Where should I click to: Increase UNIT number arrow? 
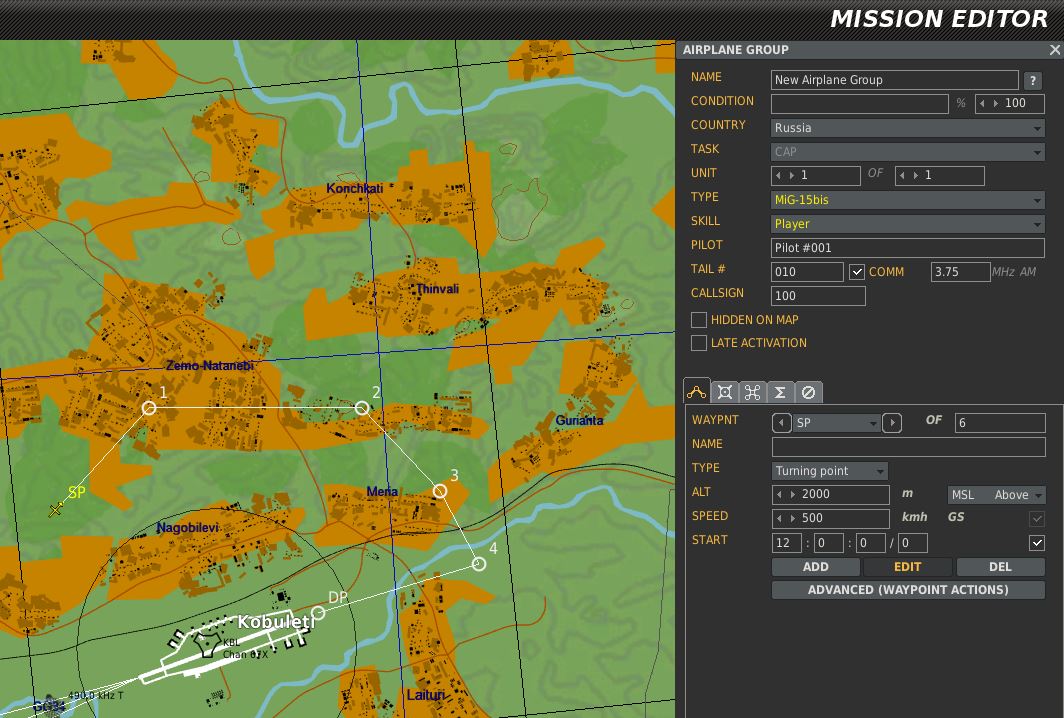(x=791, y=175)
